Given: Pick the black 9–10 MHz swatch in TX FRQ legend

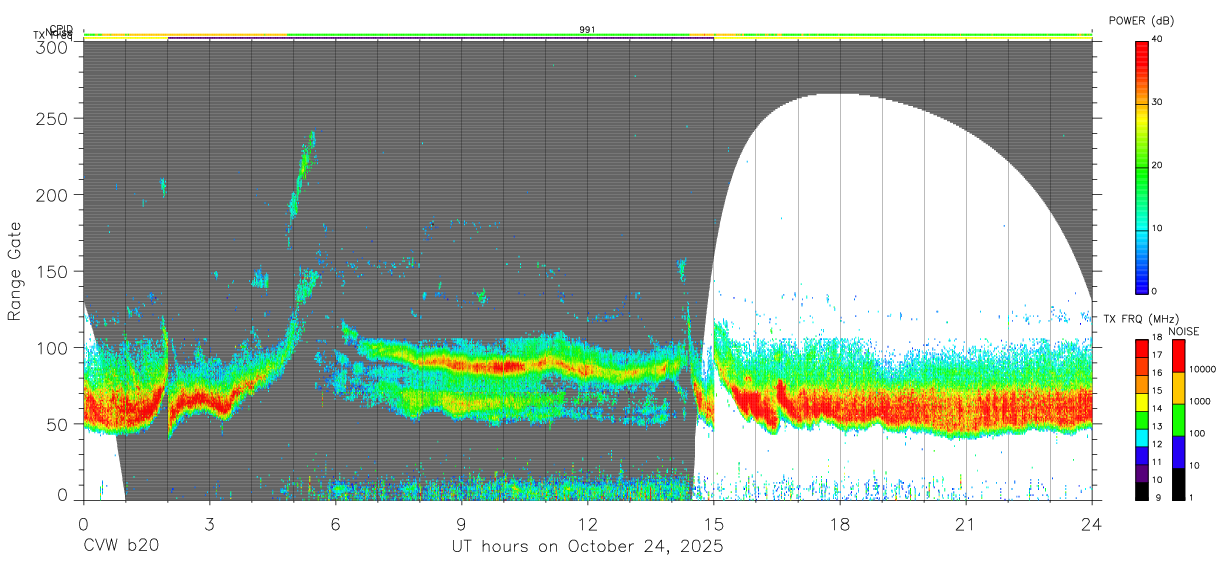Looking at the screenshot, I should 1141,489.
